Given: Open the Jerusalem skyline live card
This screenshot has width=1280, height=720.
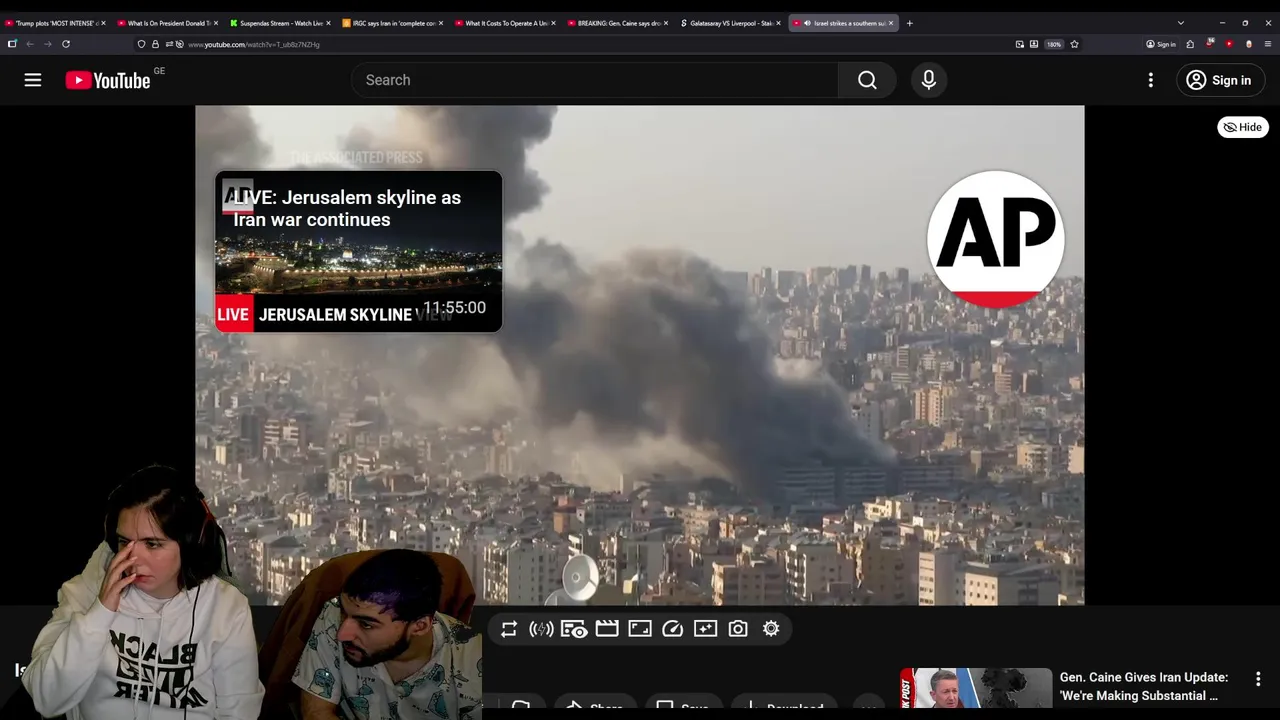Looking at the screenshot, I should pos(358,251).
